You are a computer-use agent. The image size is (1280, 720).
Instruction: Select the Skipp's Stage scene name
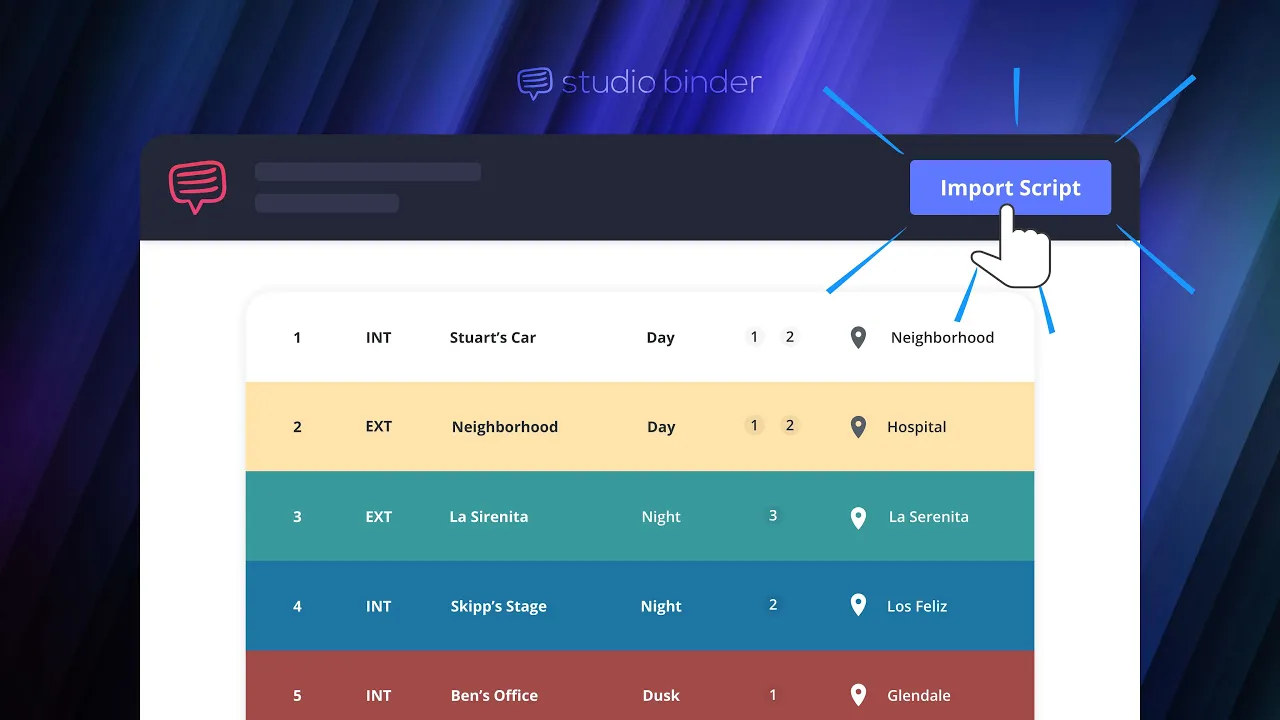coord(499,606)
